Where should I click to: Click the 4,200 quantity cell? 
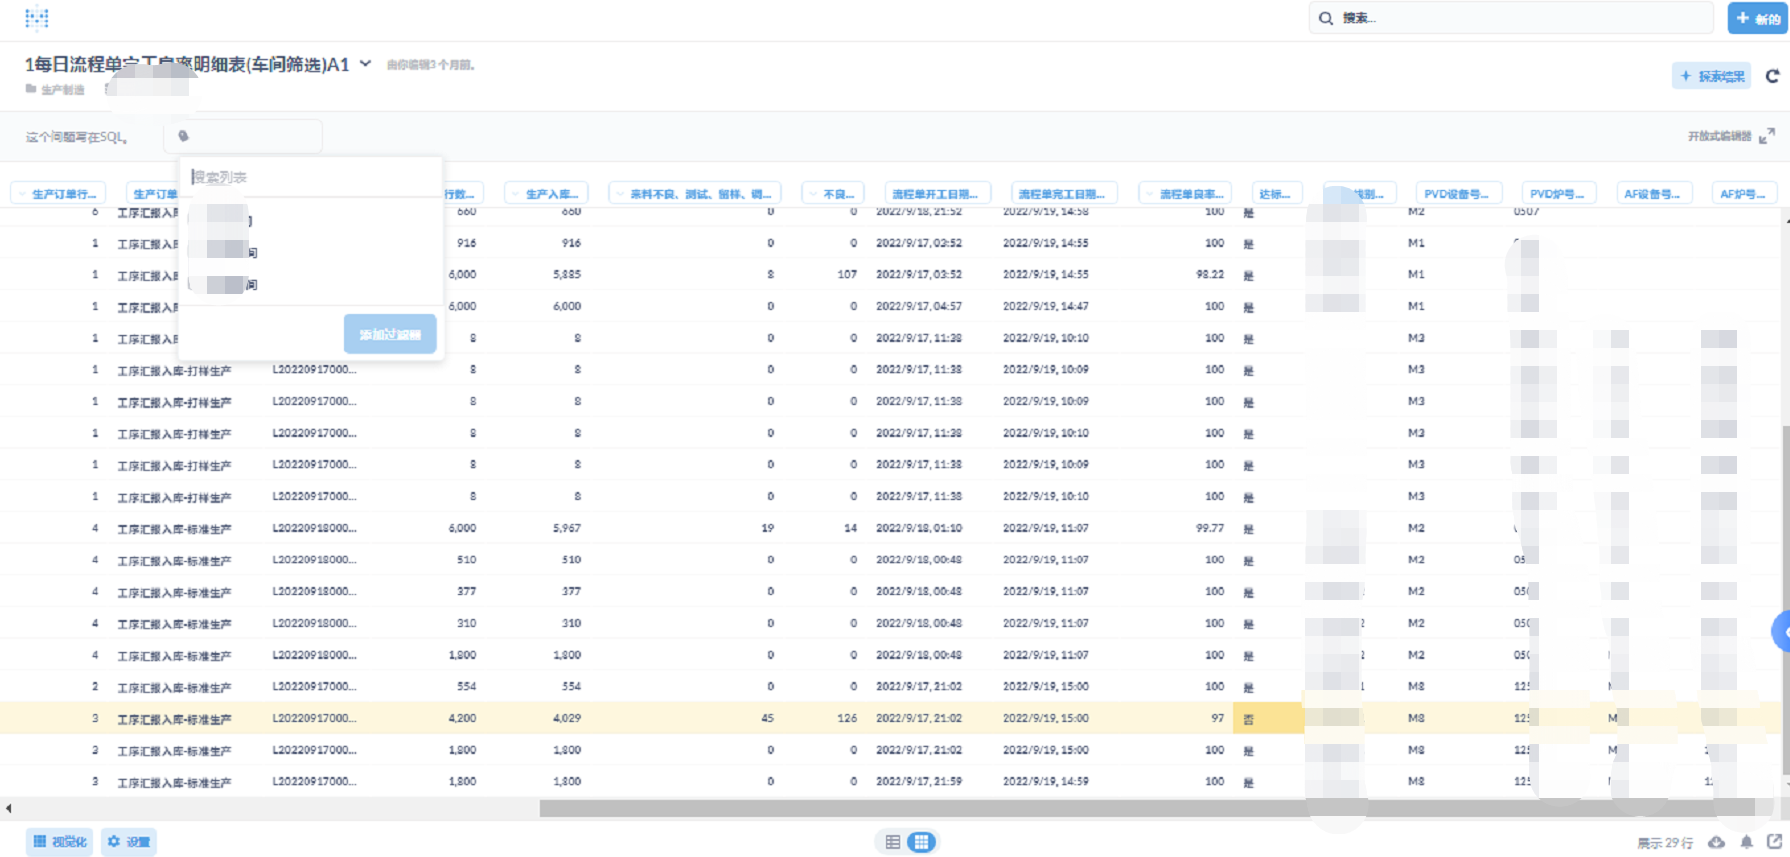coord(462,718)
